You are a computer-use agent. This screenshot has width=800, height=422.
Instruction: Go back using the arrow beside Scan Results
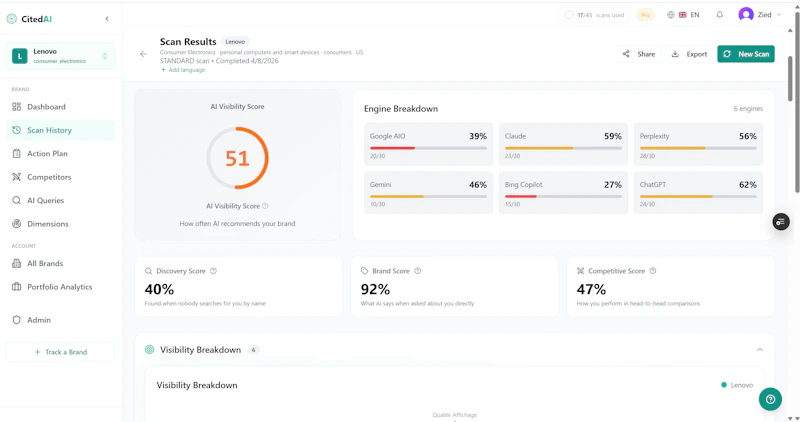click(143, 54)
